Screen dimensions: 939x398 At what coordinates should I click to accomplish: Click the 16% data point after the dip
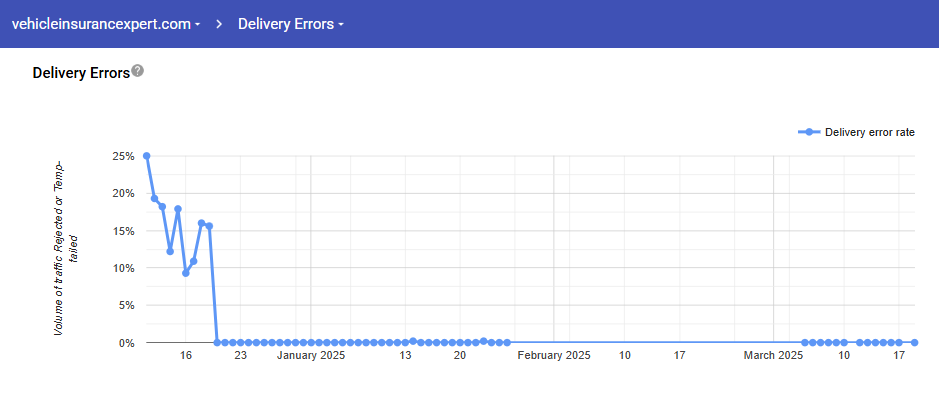[x=201, y=223]
